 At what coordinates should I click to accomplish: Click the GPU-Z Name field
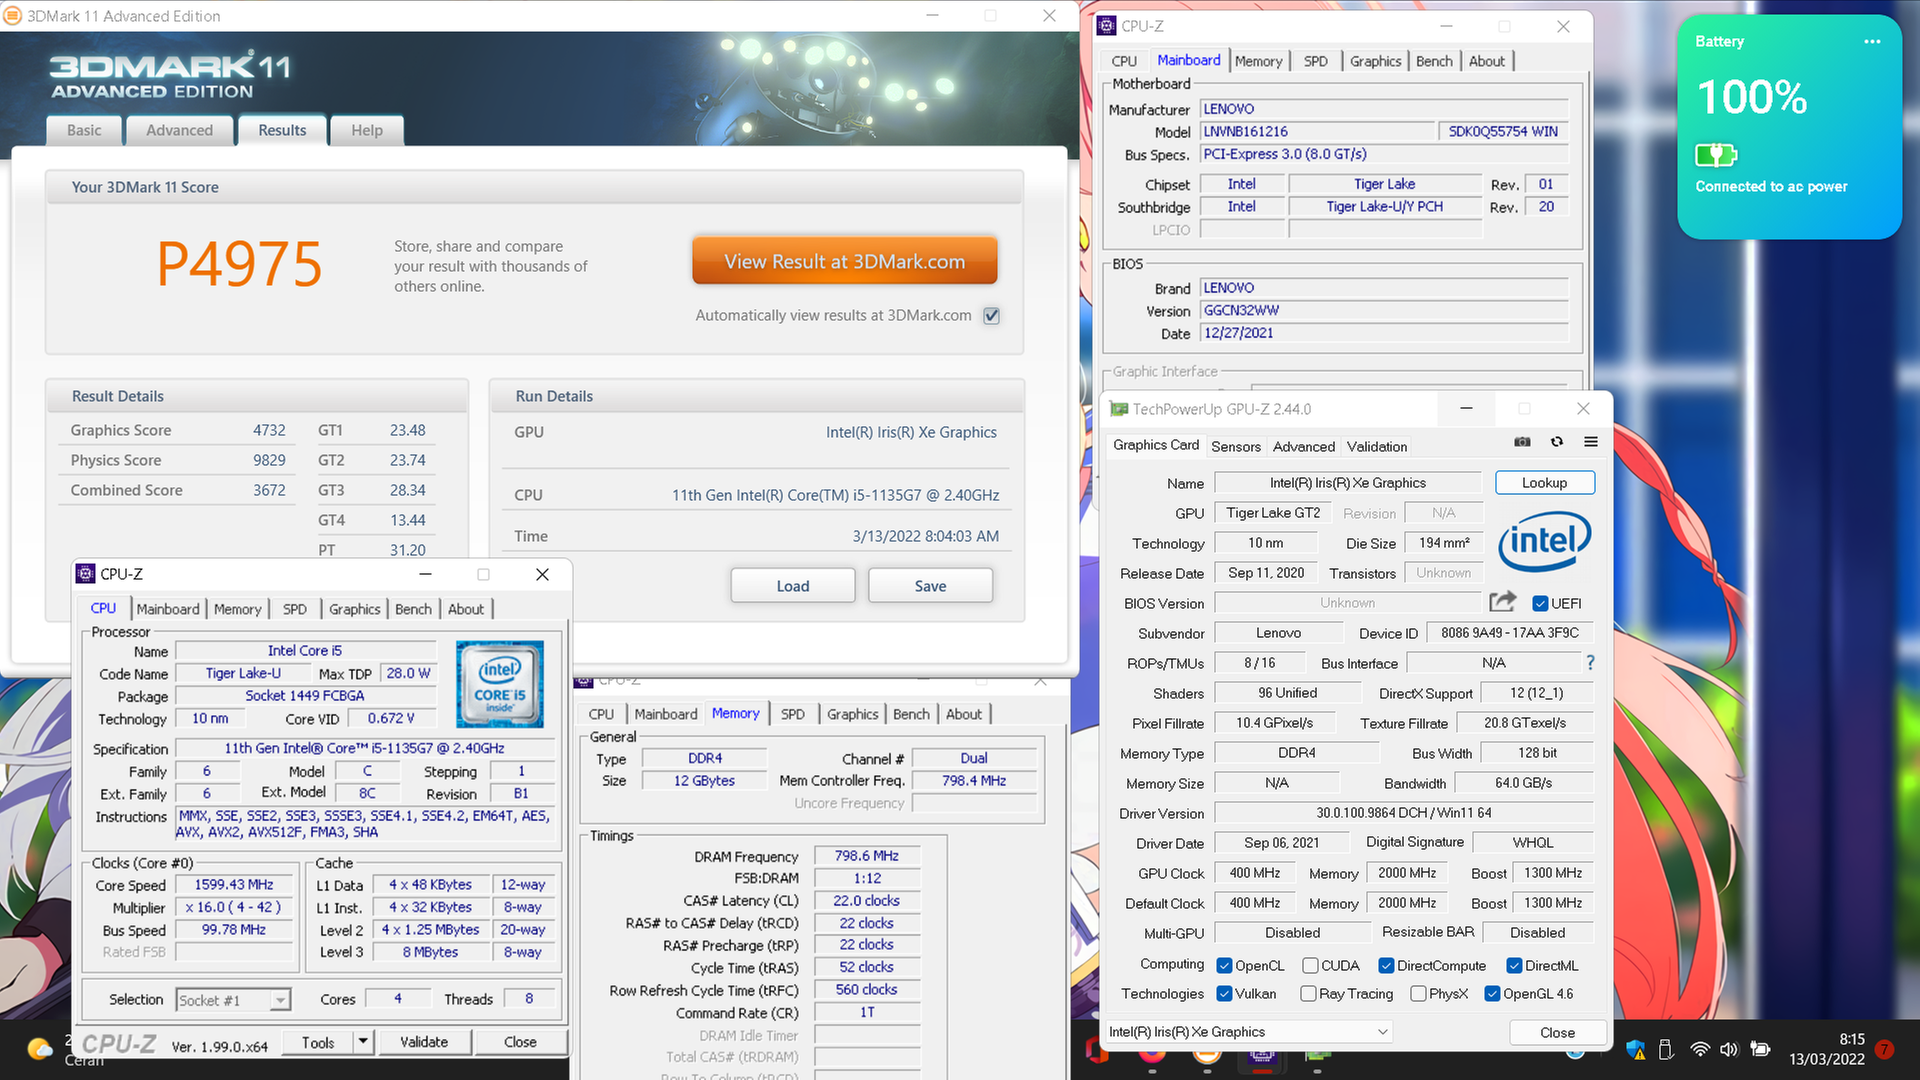coord(1347,483)
